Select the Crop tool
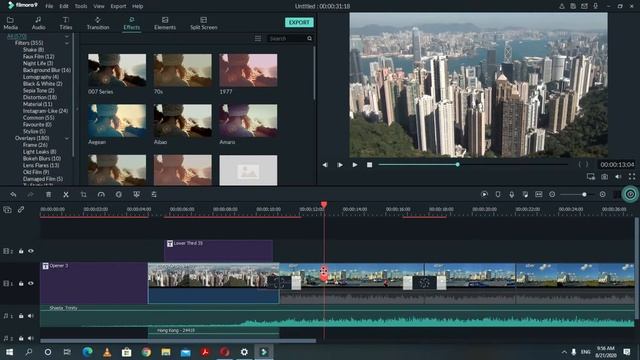640x360 pixels. (83, 195)
